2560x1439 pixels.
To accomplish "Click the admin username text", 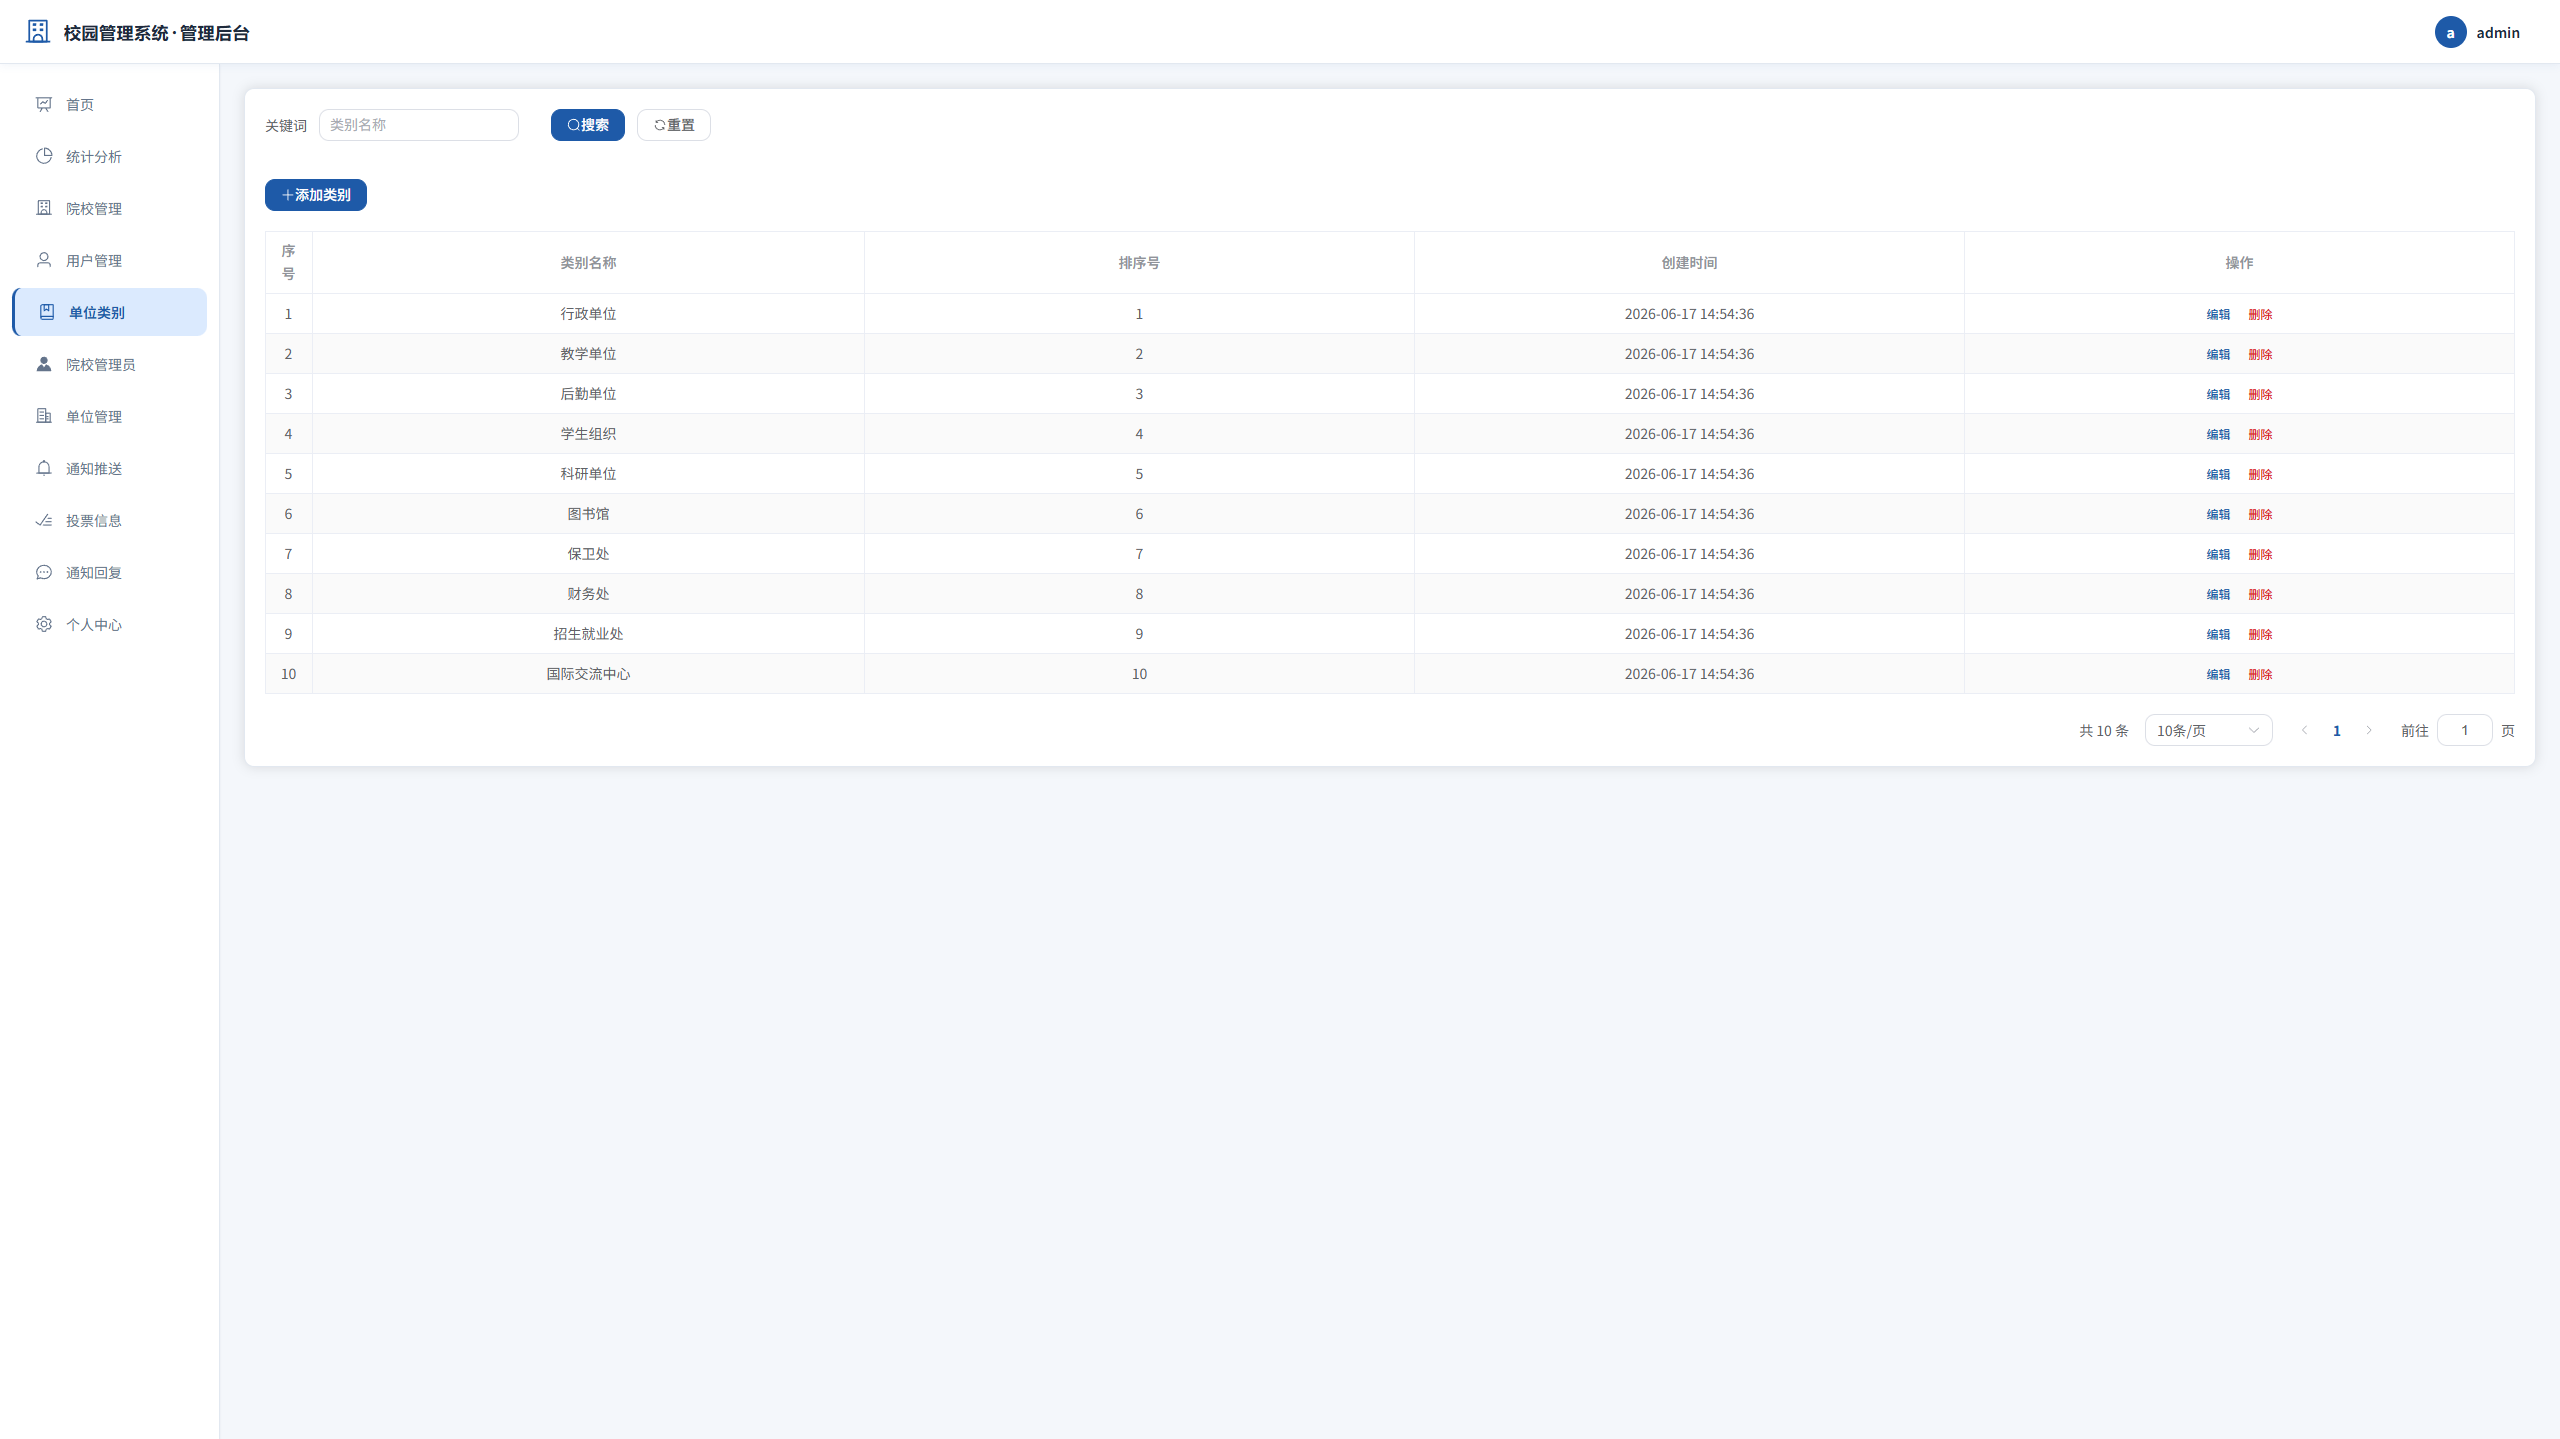I will (x=2498, y=32).
